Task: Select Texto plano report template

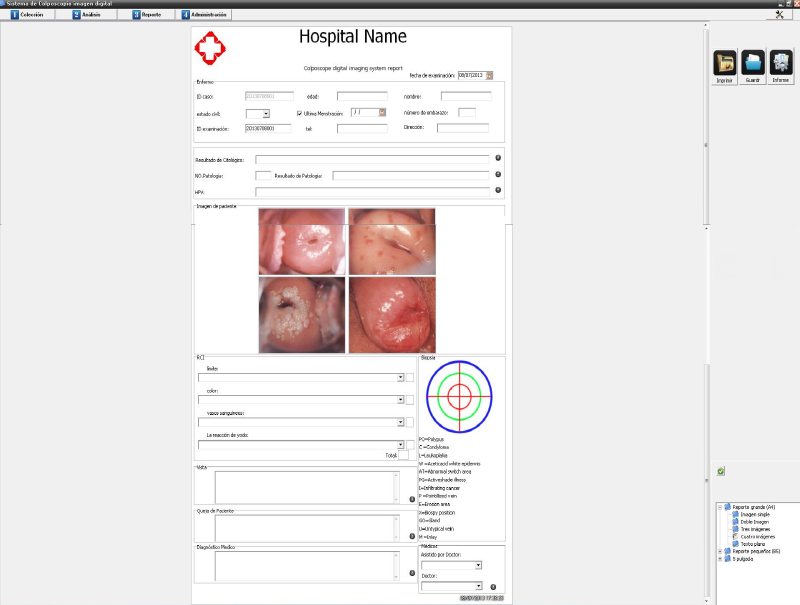Action: (x=755, y=543)
